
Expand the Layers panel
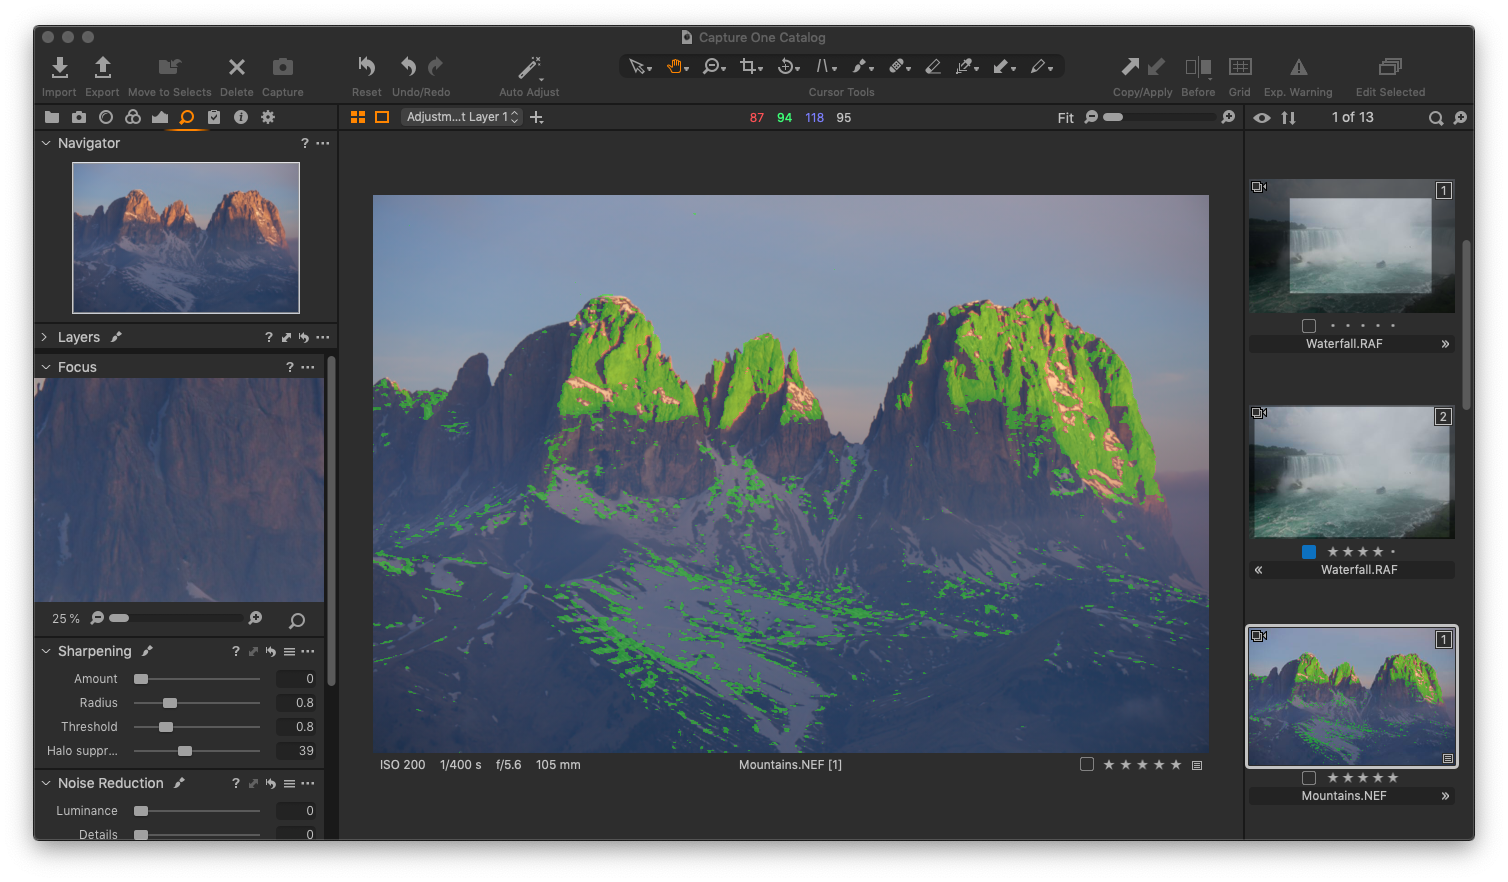tap(45, 338)
